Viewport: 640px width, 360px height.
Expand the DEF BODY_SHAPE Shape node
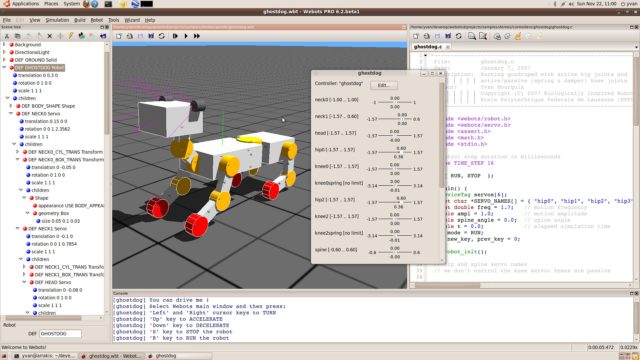pos(11,106)
